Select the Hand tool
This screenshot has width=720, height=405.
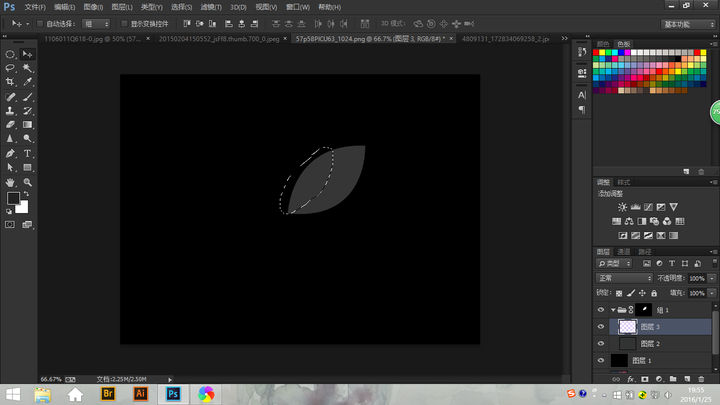point(10,182)
